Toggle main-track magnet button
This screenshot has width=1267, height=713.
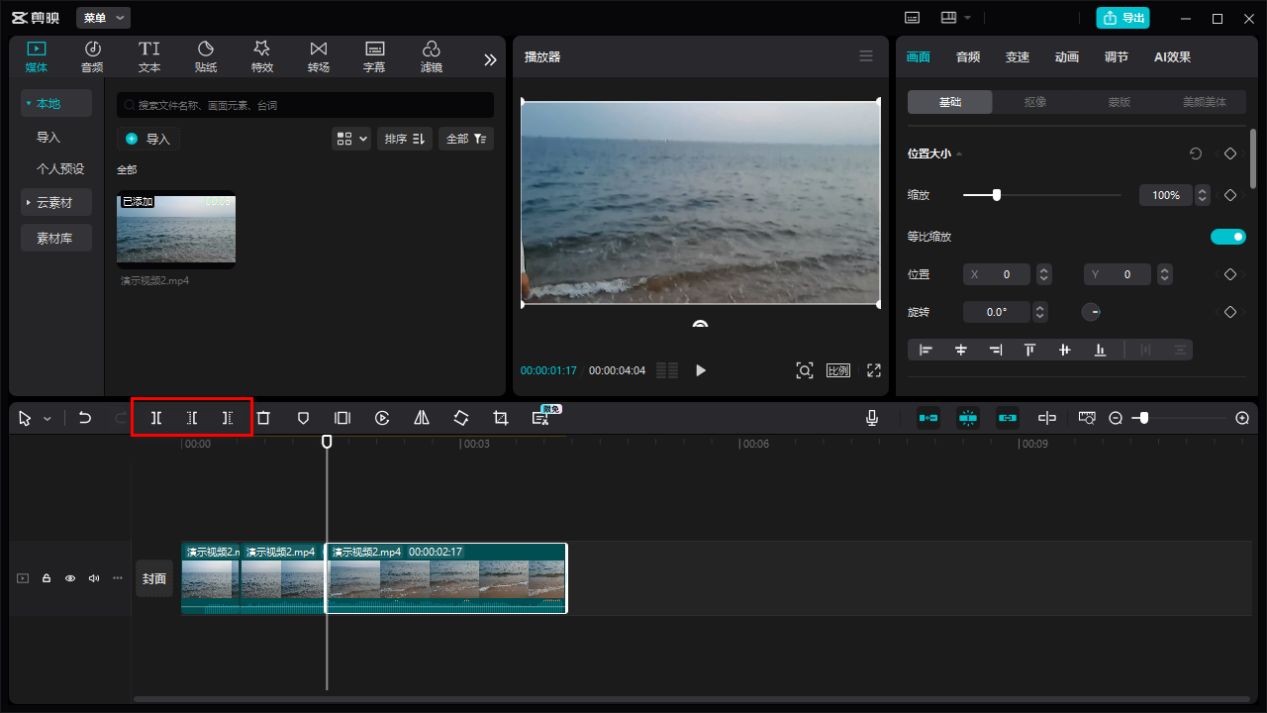click(x=929, y=418)
